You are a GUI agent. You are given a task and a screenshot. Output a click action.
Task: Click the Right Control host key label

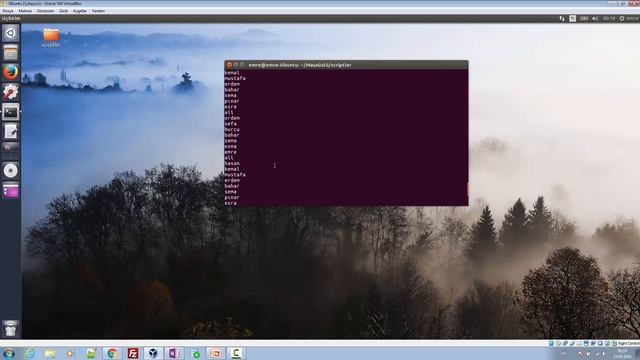[x=629, y=344]
